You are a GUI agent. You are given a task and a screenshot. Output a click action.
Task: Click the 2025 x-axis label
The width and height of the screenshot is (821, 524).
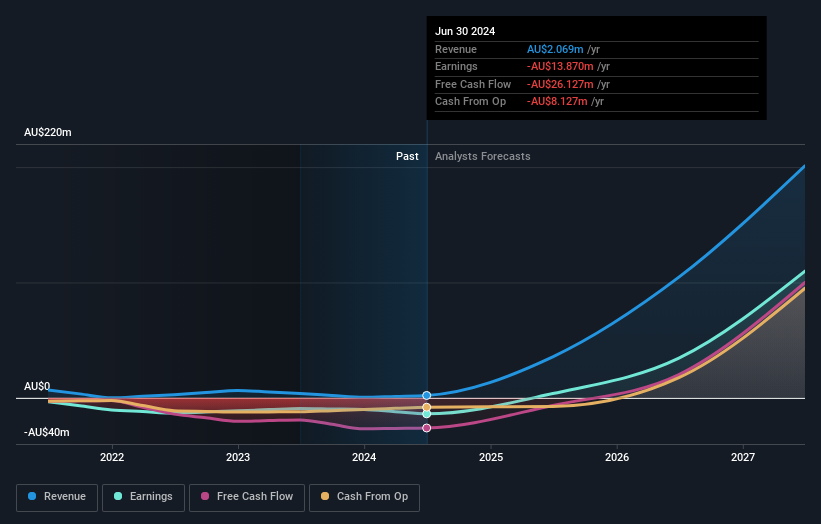tap(491, 458)
